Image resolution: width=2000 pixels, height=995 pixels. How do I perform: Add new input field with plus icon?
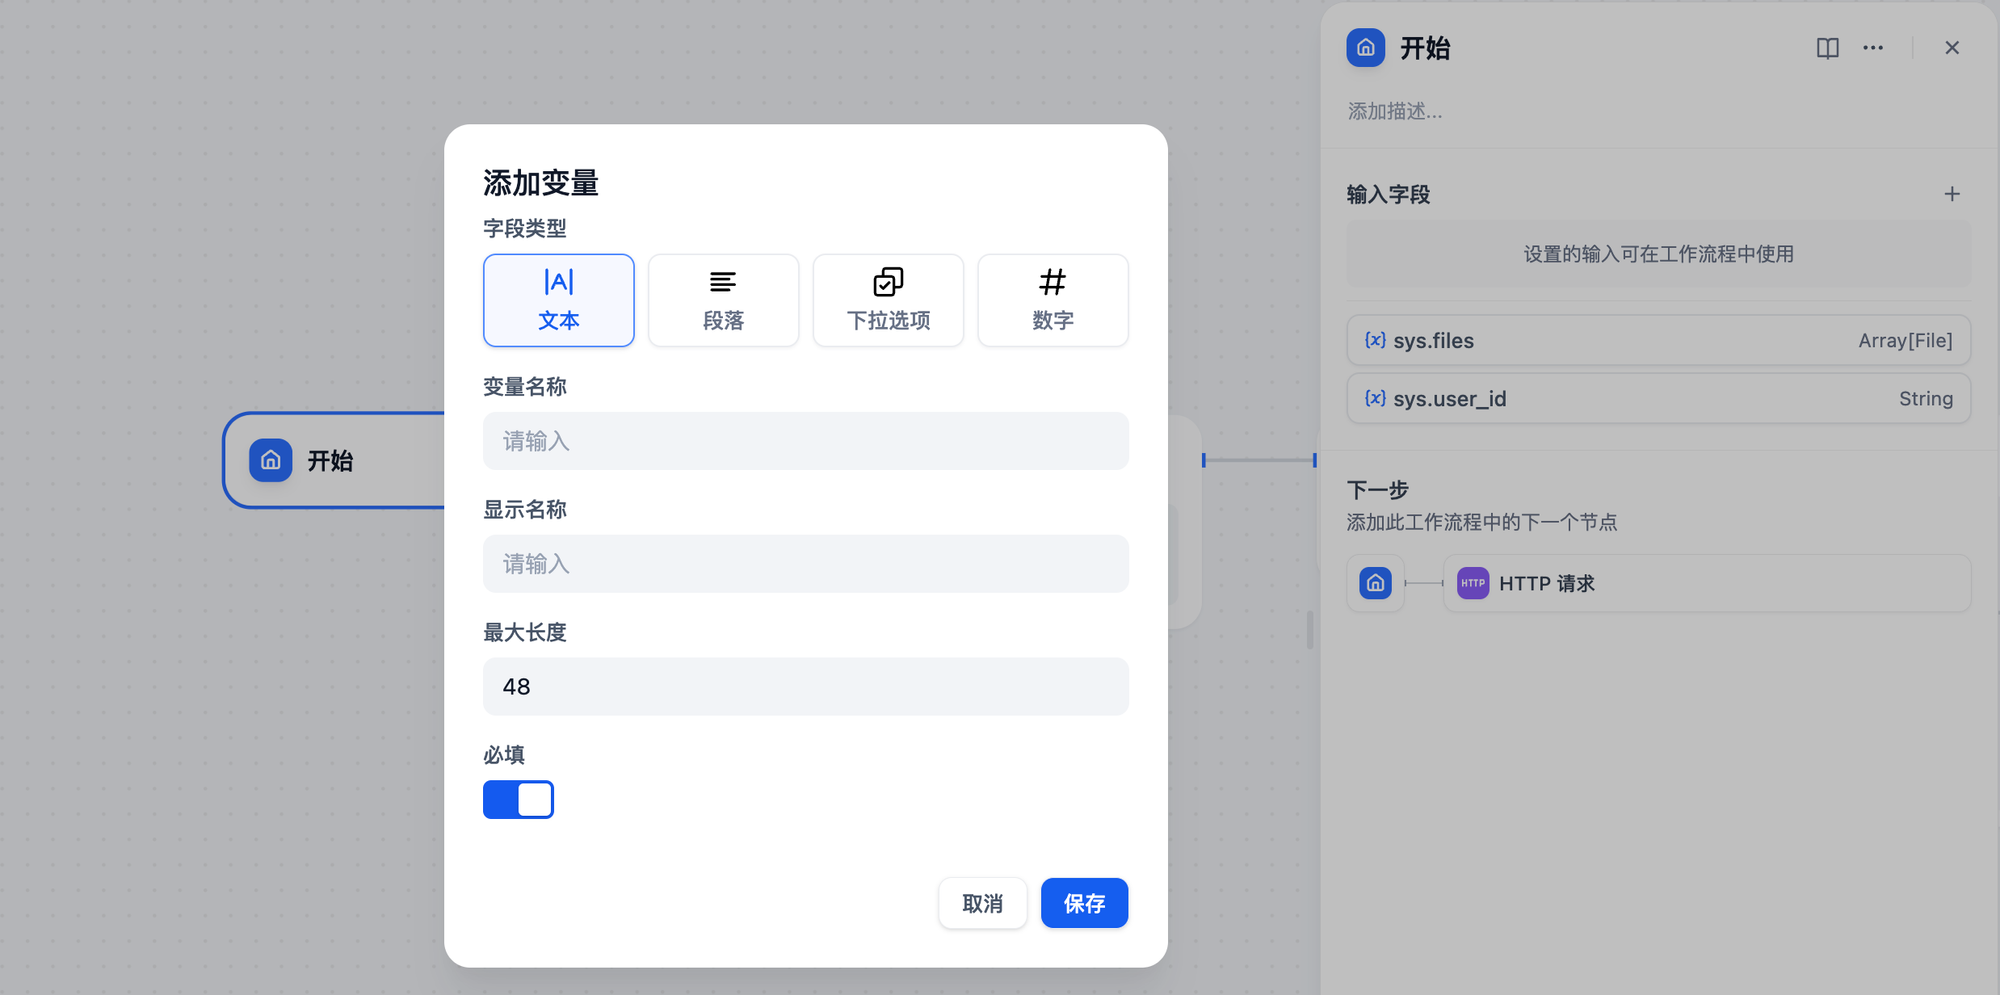1952,194
